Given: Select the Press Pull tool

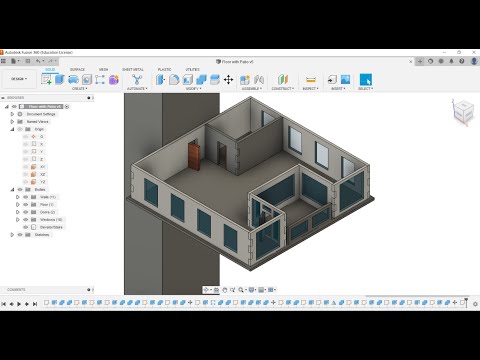Looking at the screenshot, I should pyautogui.click(x=160, y=79).
